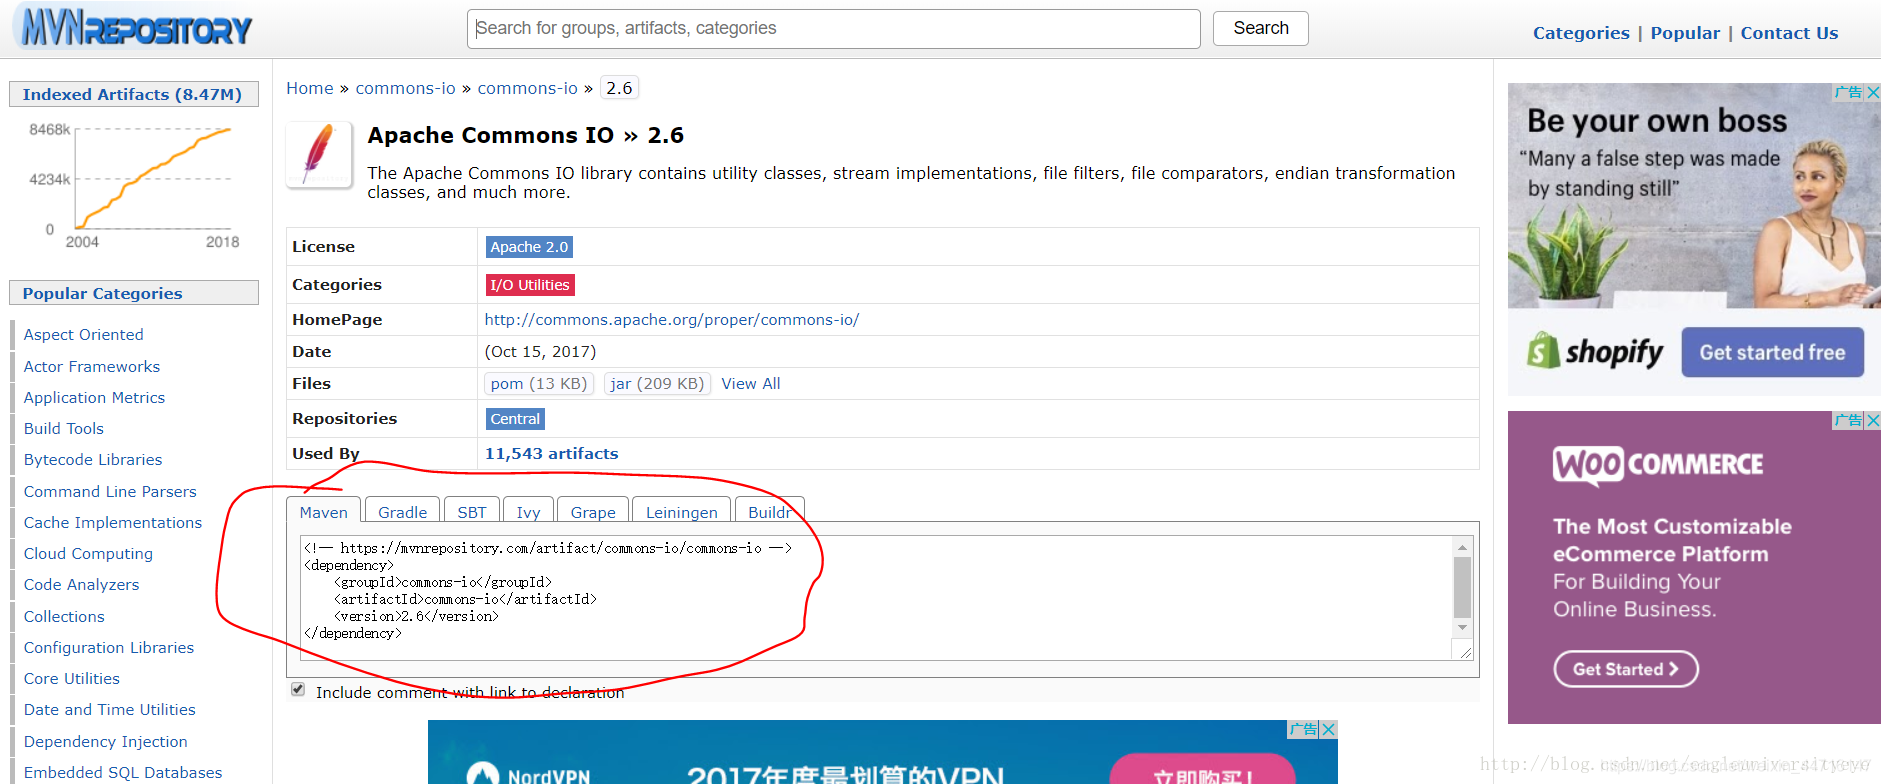1881x784 pixels.
Task: Open the Popular navigation link
Action: point(1685,33)
